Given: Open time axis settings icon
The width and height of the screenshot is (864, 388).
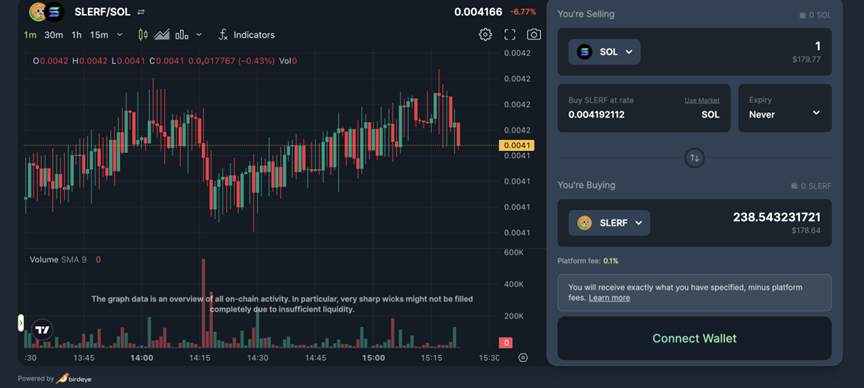Looking at the screenshot, I should 523,358.
